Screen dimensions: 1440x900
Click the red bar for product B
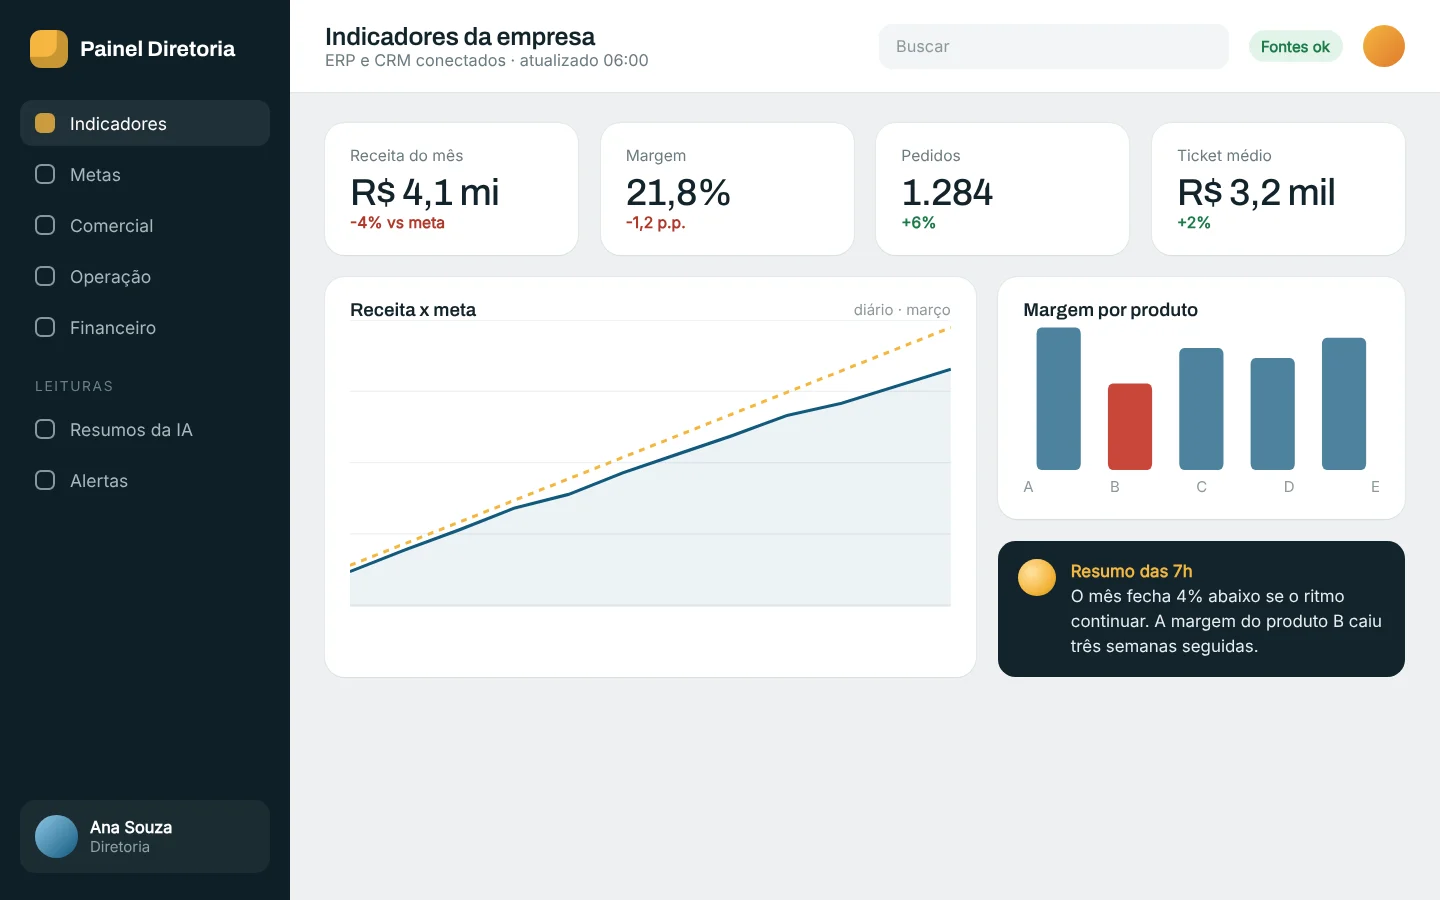pos(1130,427)
